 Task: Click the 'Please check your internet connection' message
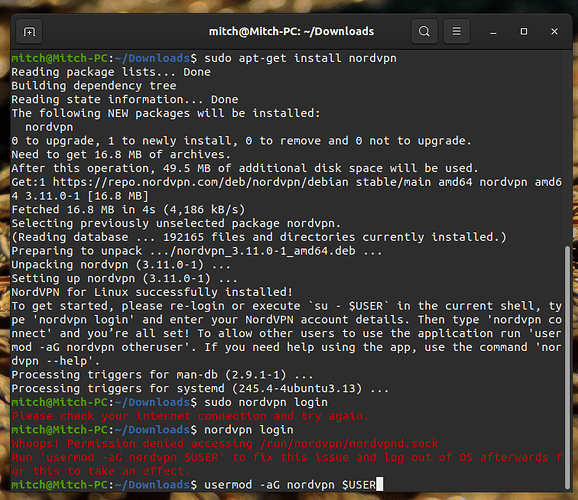(x=190, y=416)
